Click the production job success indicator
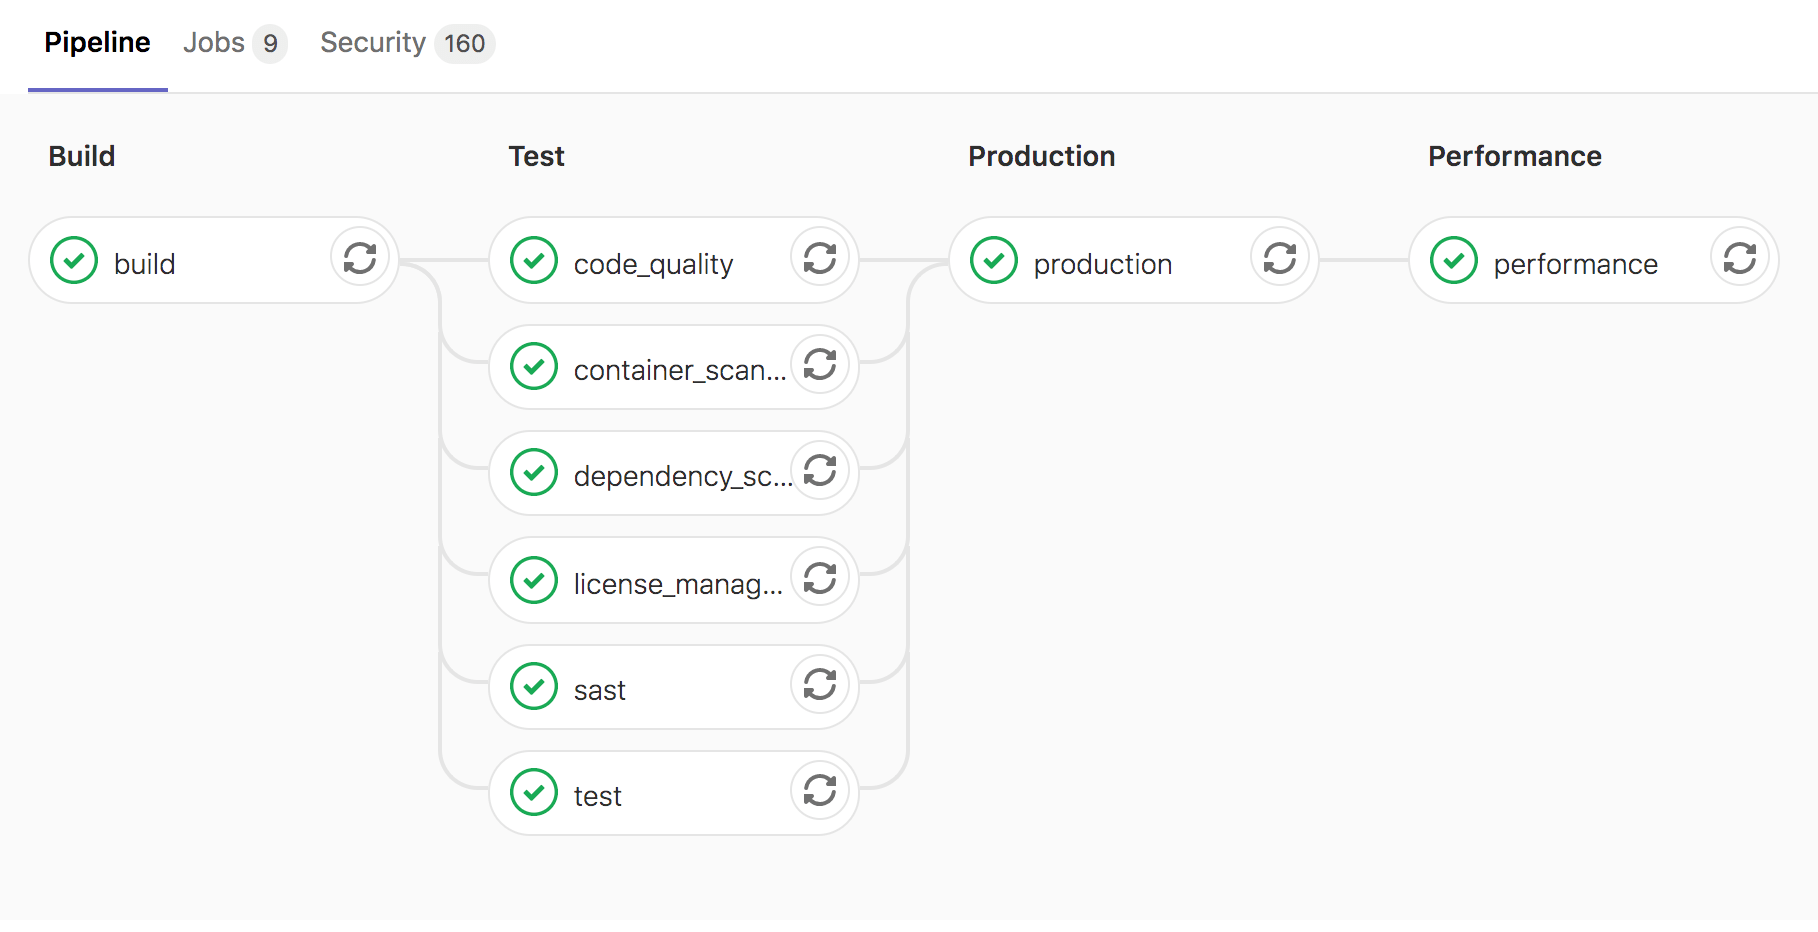The width and height of the screenshot is (1818, 932). 992,260
